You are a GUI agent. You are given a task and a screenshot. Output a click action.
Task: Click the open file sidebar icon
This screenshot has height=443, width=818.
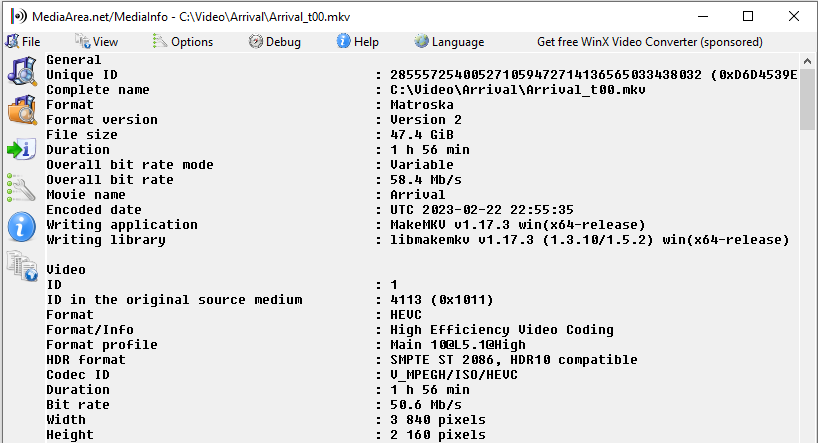click(21, 72)
